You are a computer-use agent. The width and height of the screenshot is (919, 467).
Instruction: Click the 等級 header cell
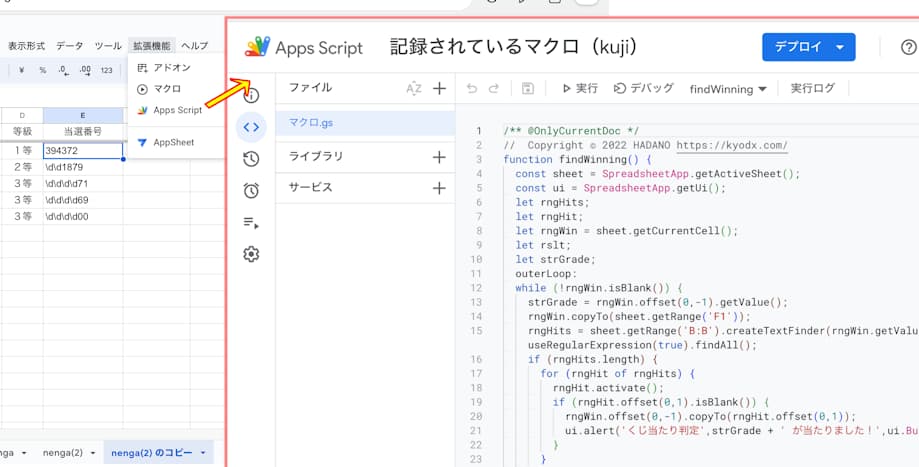click(x=22, y=132)
